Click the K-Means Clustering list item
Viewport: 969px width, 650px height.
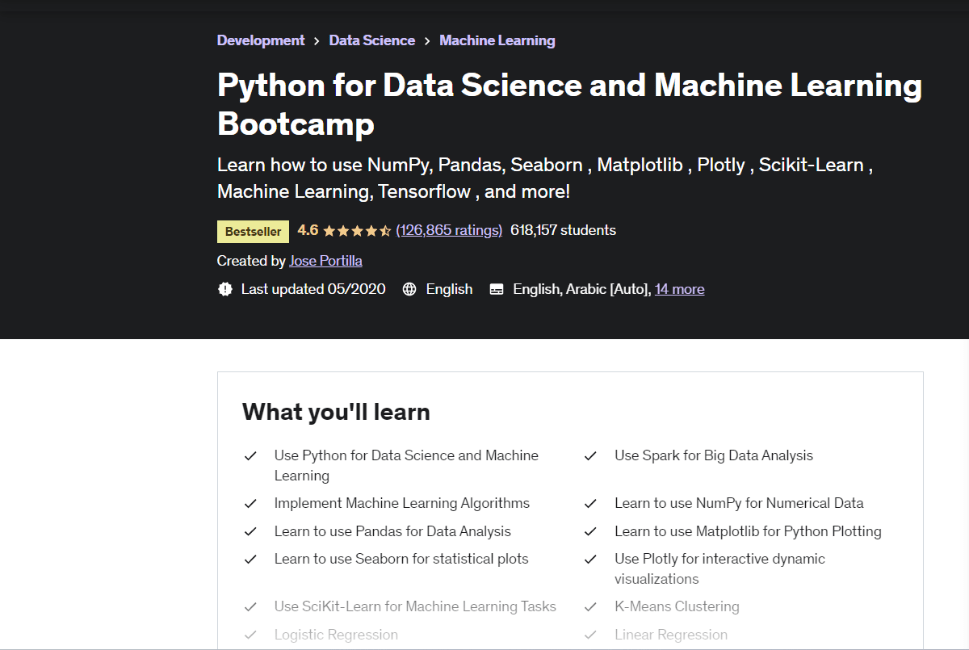tap(677, 606)
